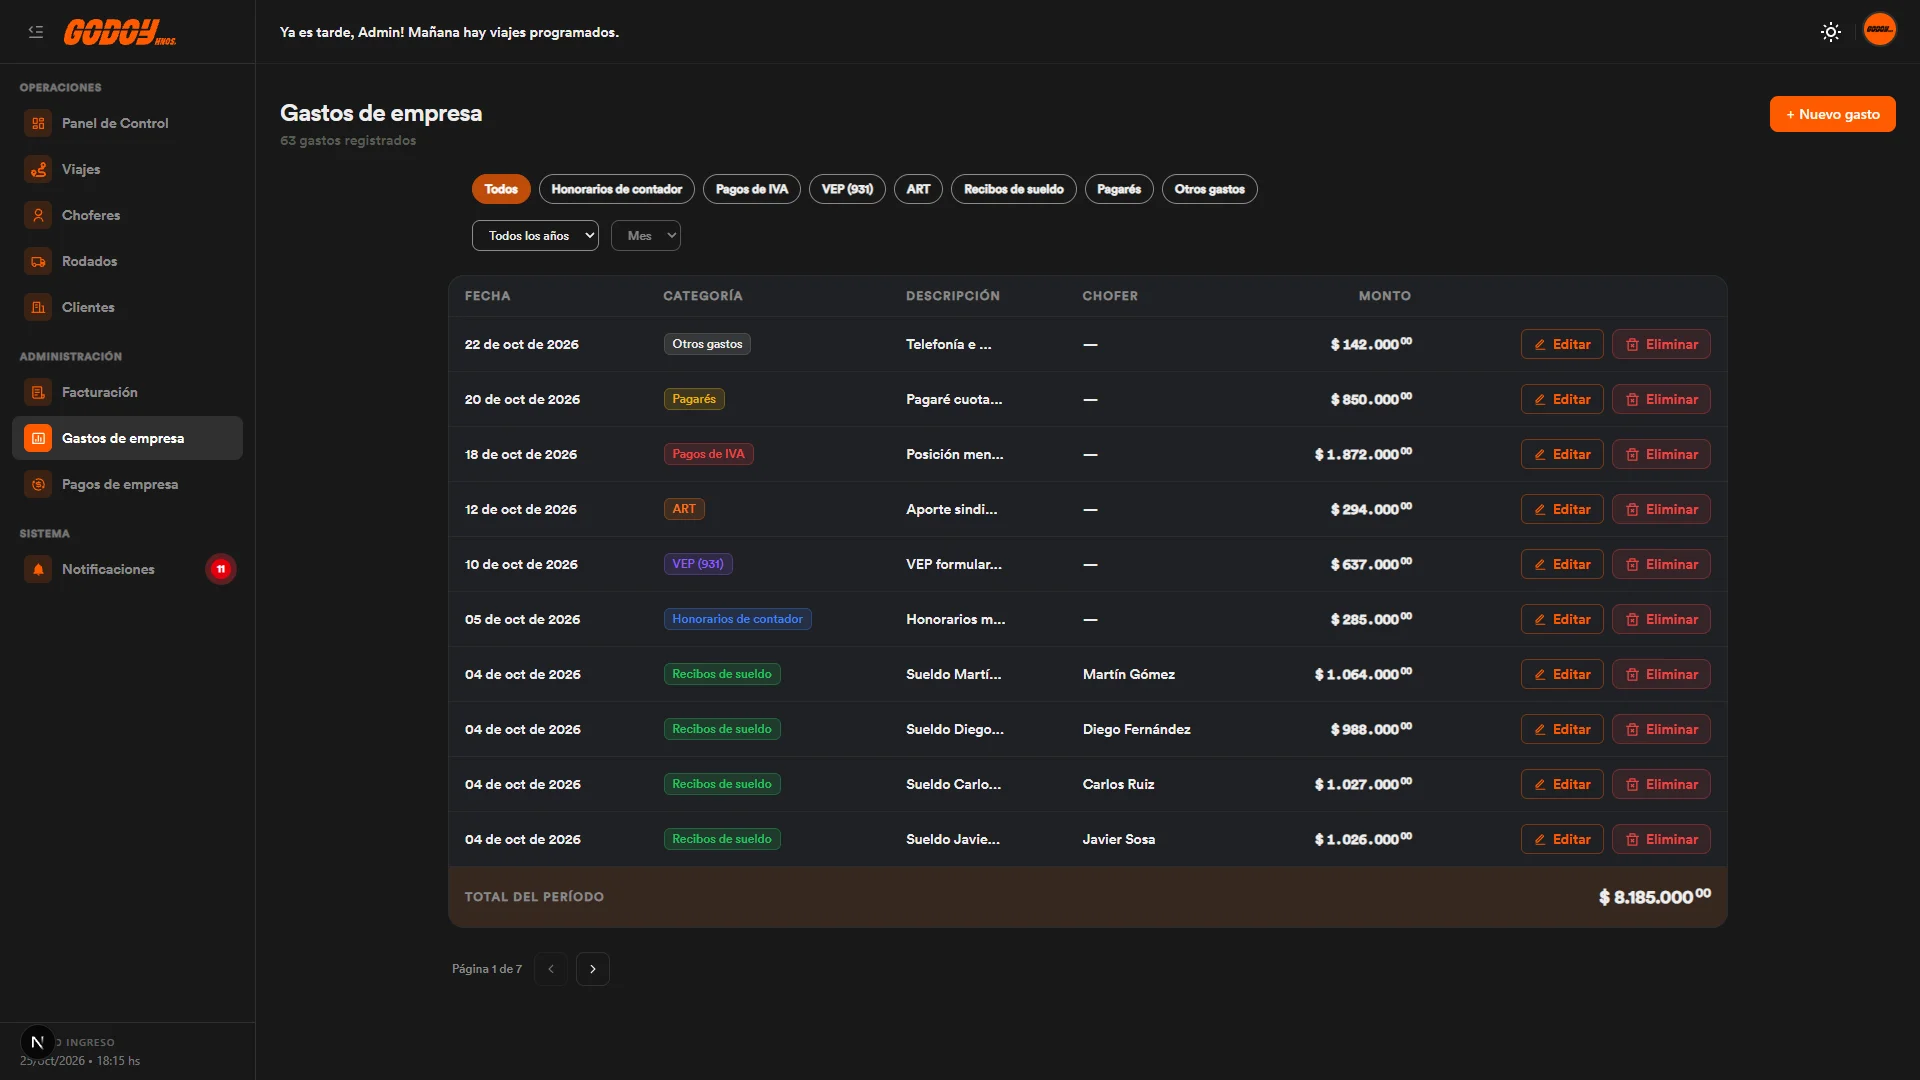
Task: Delete the Diego Fernández salary row
Action: pyautogui.click(x=1661, y=729)
